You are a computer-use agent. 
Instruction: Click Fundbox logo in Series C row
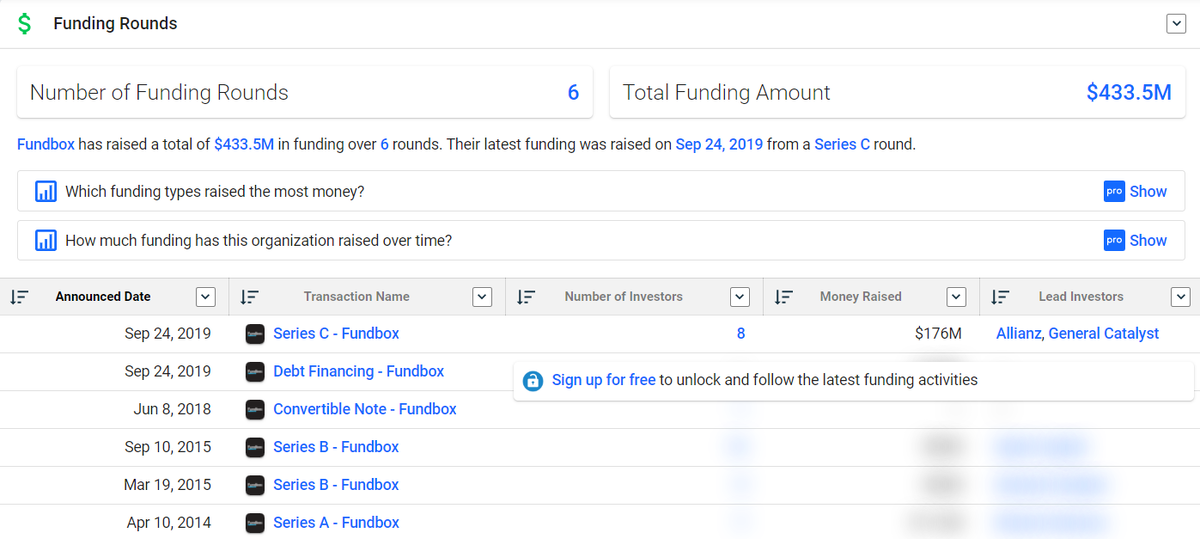click(255, 334)
